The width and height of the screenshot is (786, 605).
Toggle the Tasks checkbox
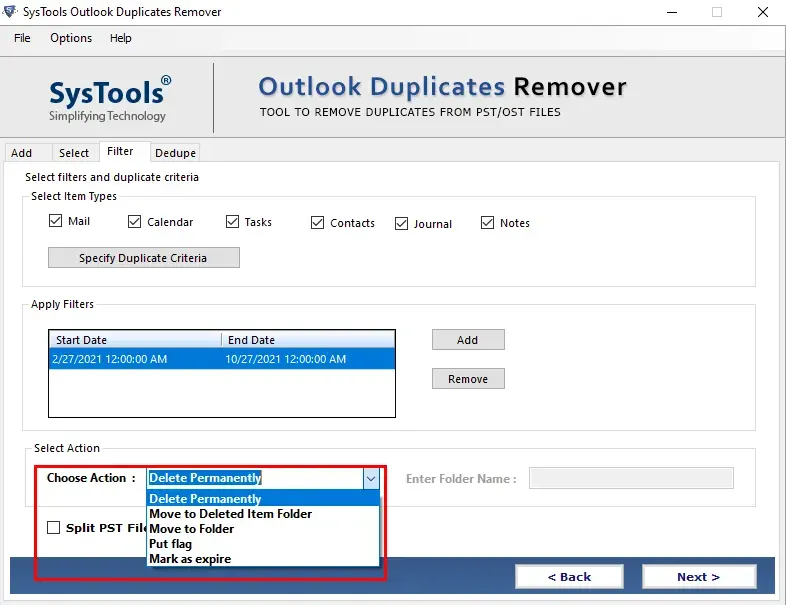(232, 222)
